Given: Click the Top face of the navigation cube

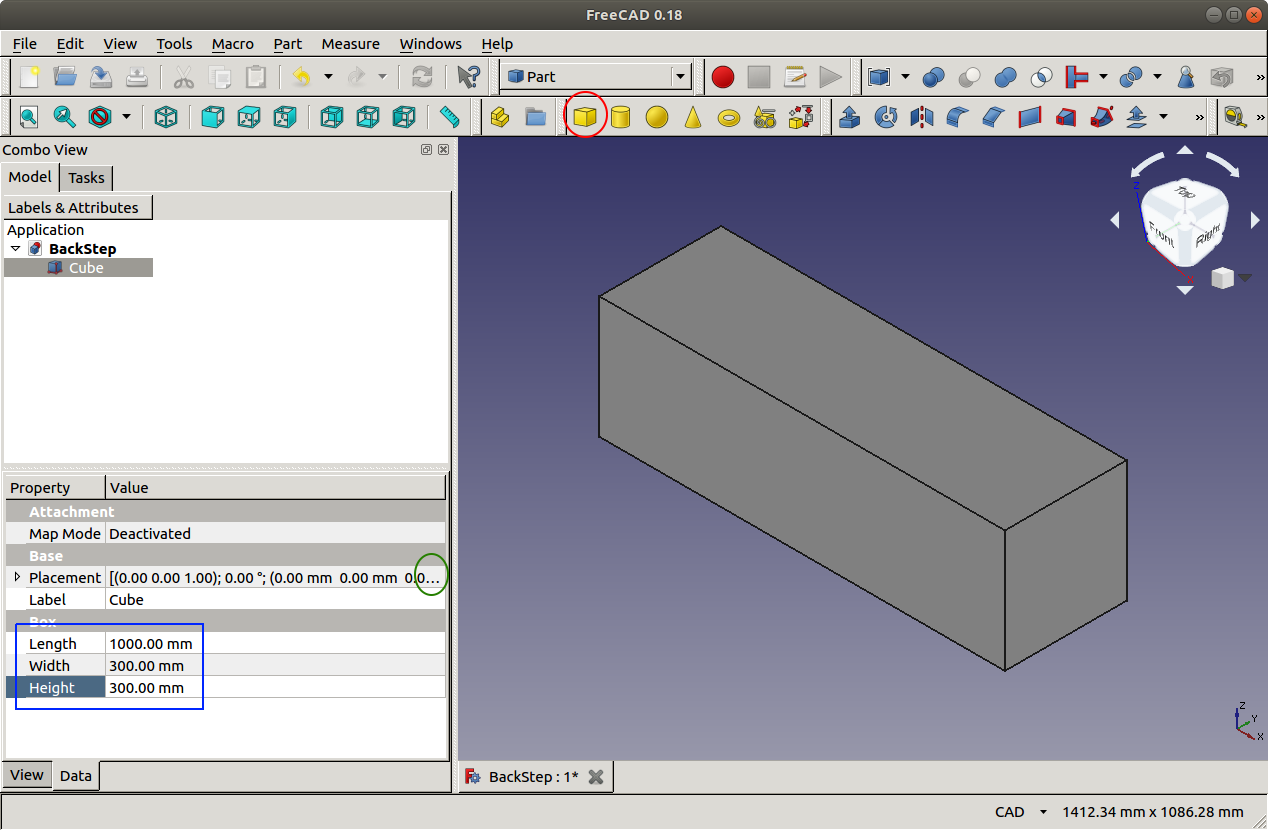Looking at the screenshot, I should (1186, 192).
